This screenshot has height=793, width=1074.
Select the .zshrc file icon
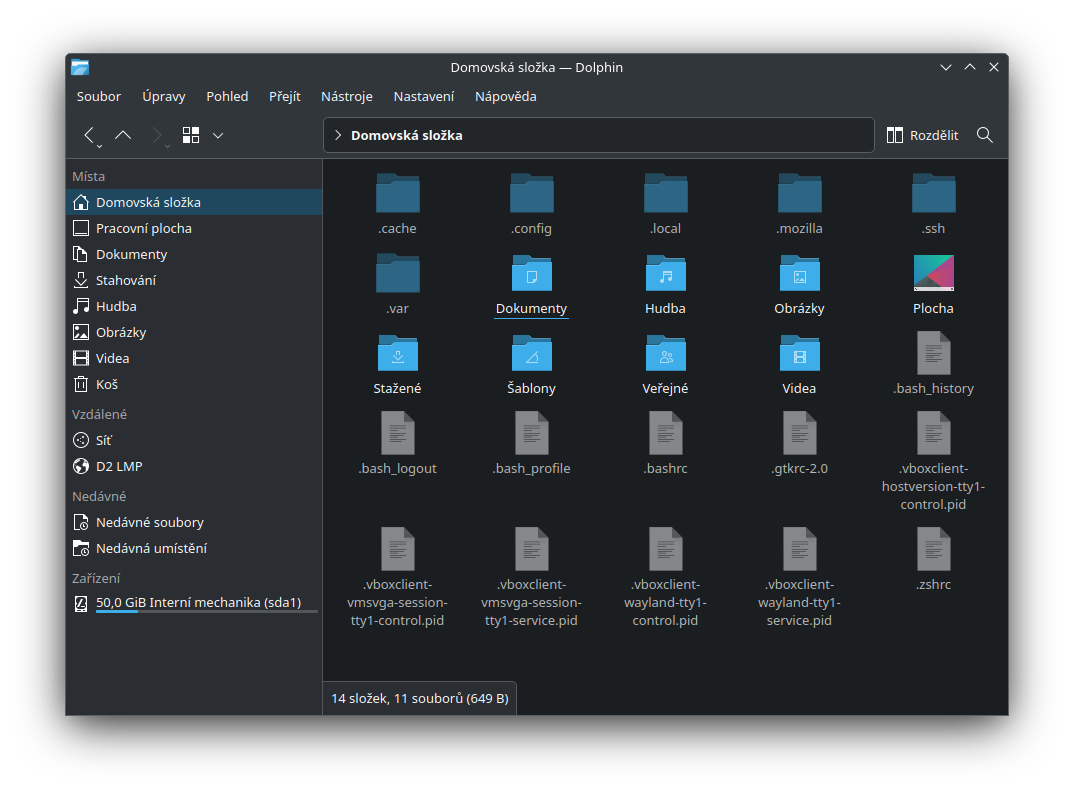[933, 550]
